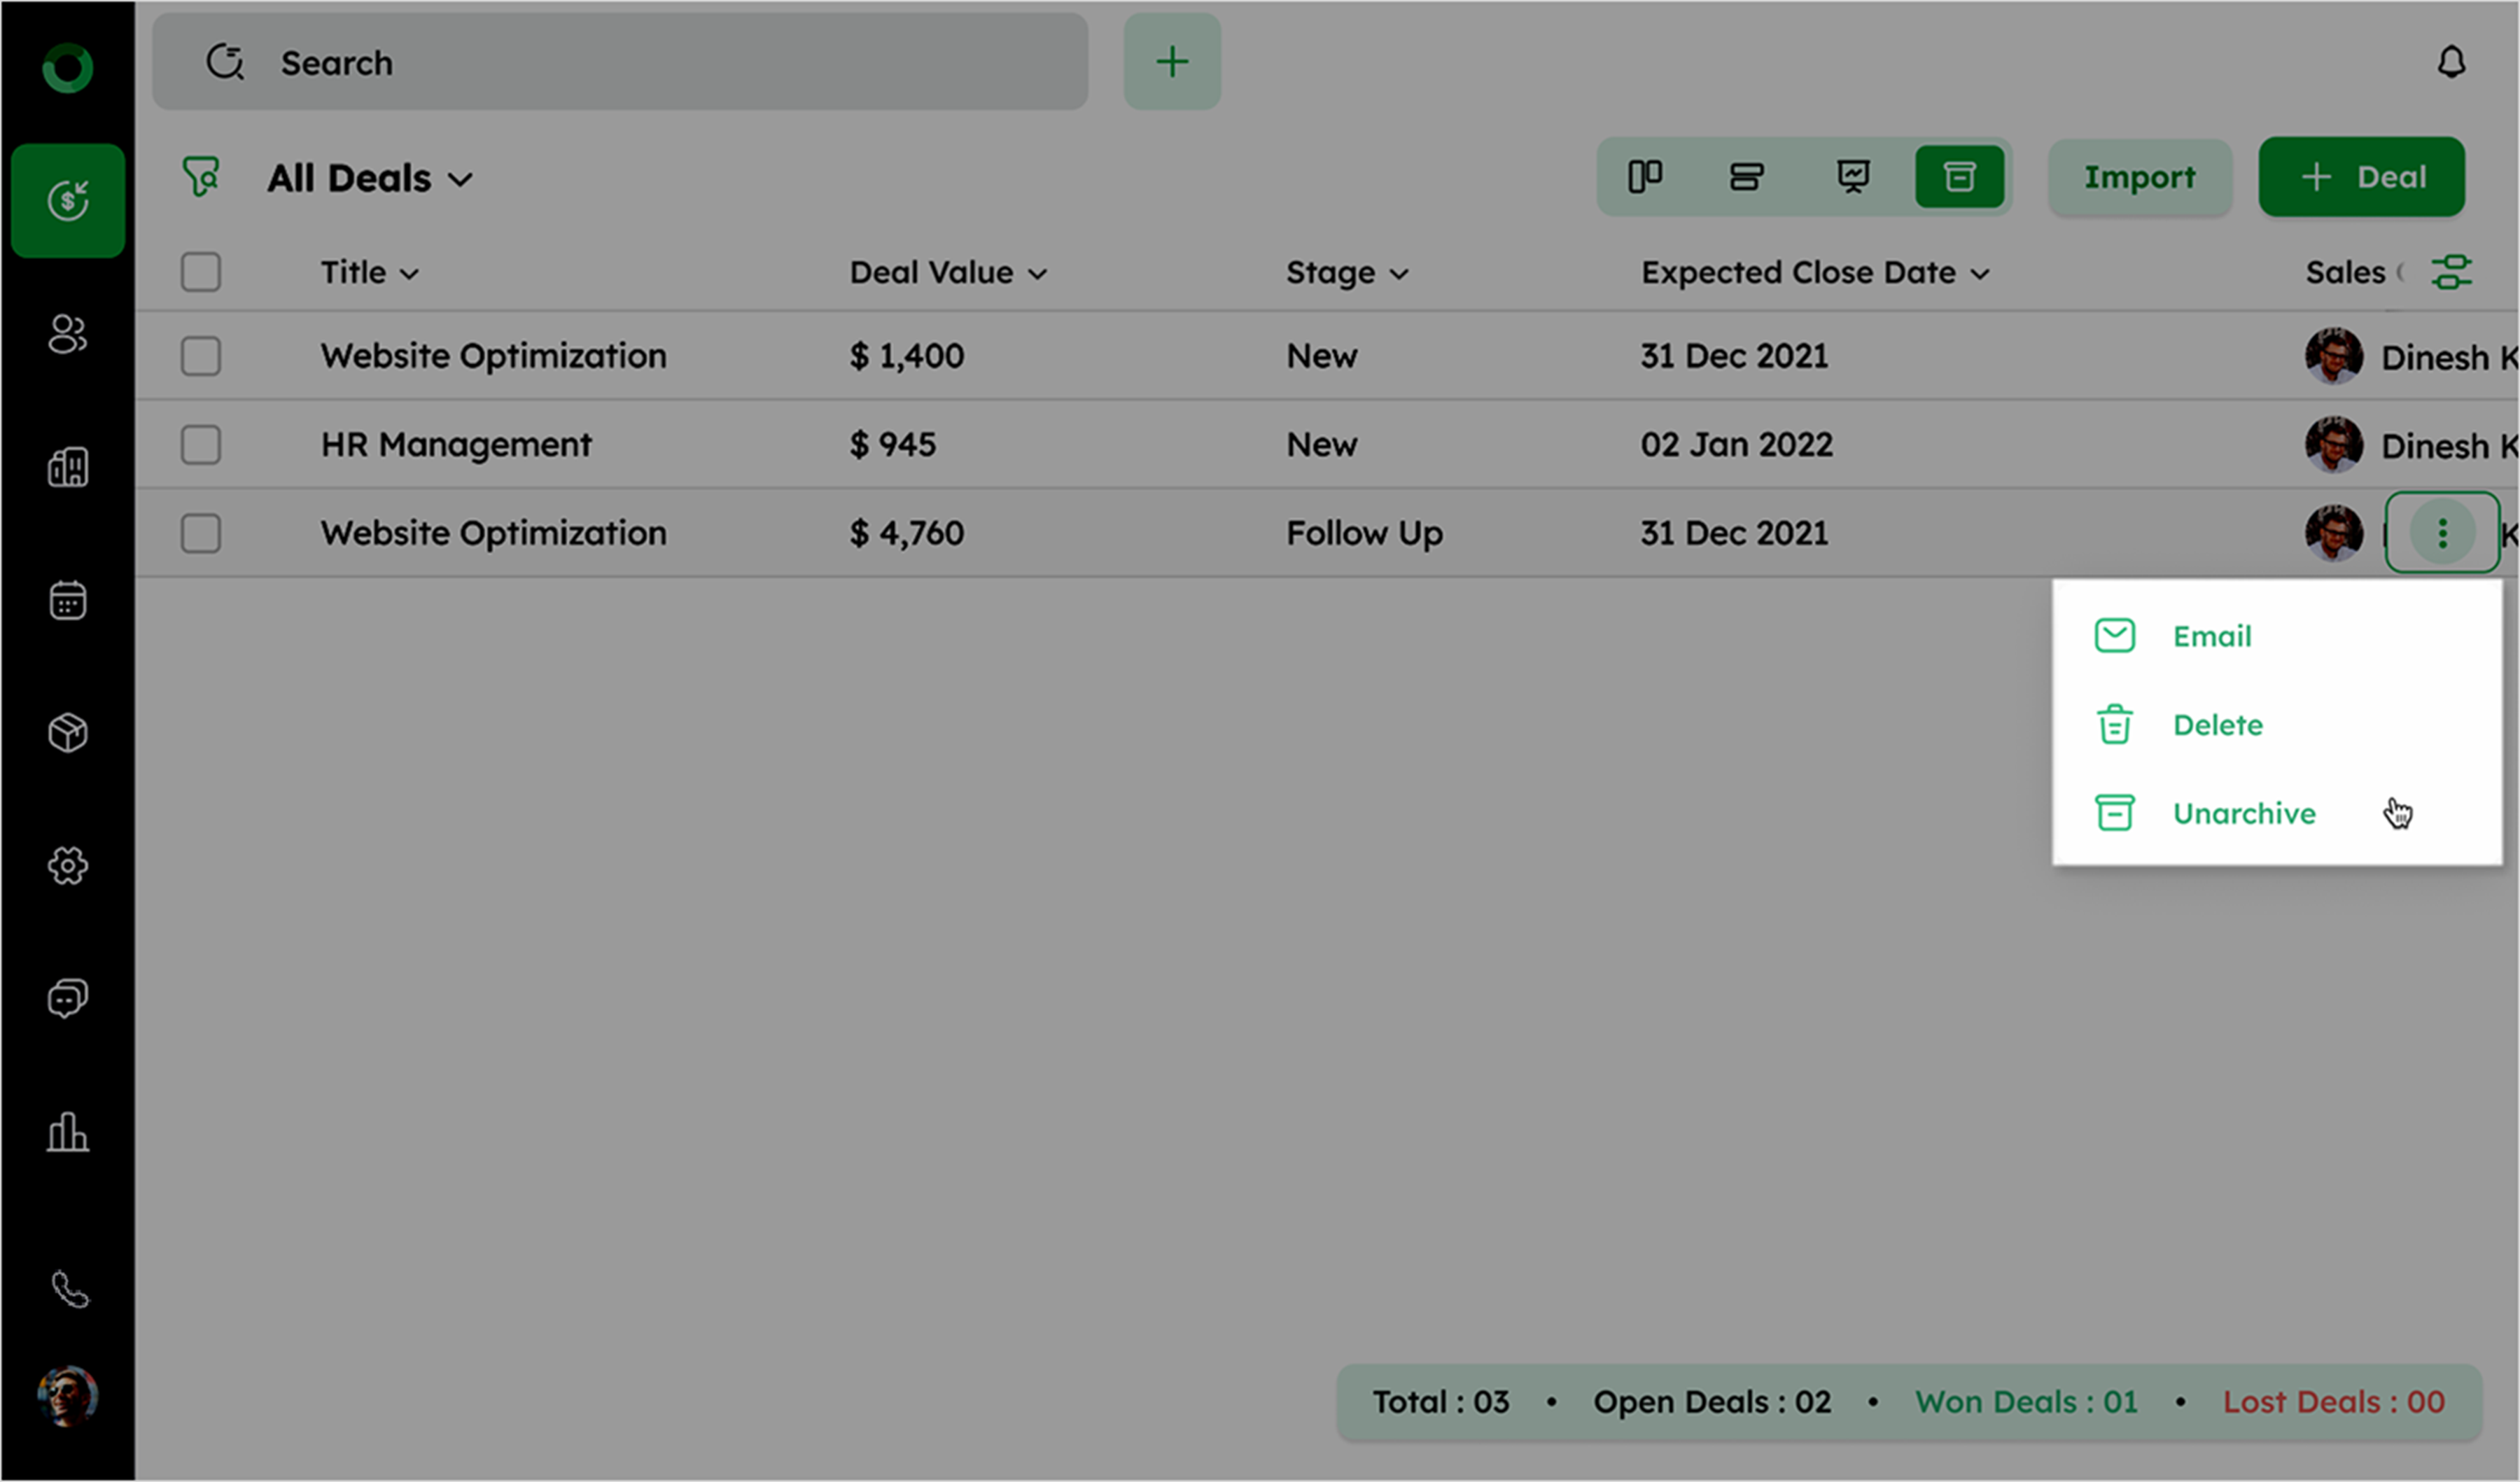Select Unarchive from the context menu
This screenshot has height=1482, width=2520.
coord(2243,814)
